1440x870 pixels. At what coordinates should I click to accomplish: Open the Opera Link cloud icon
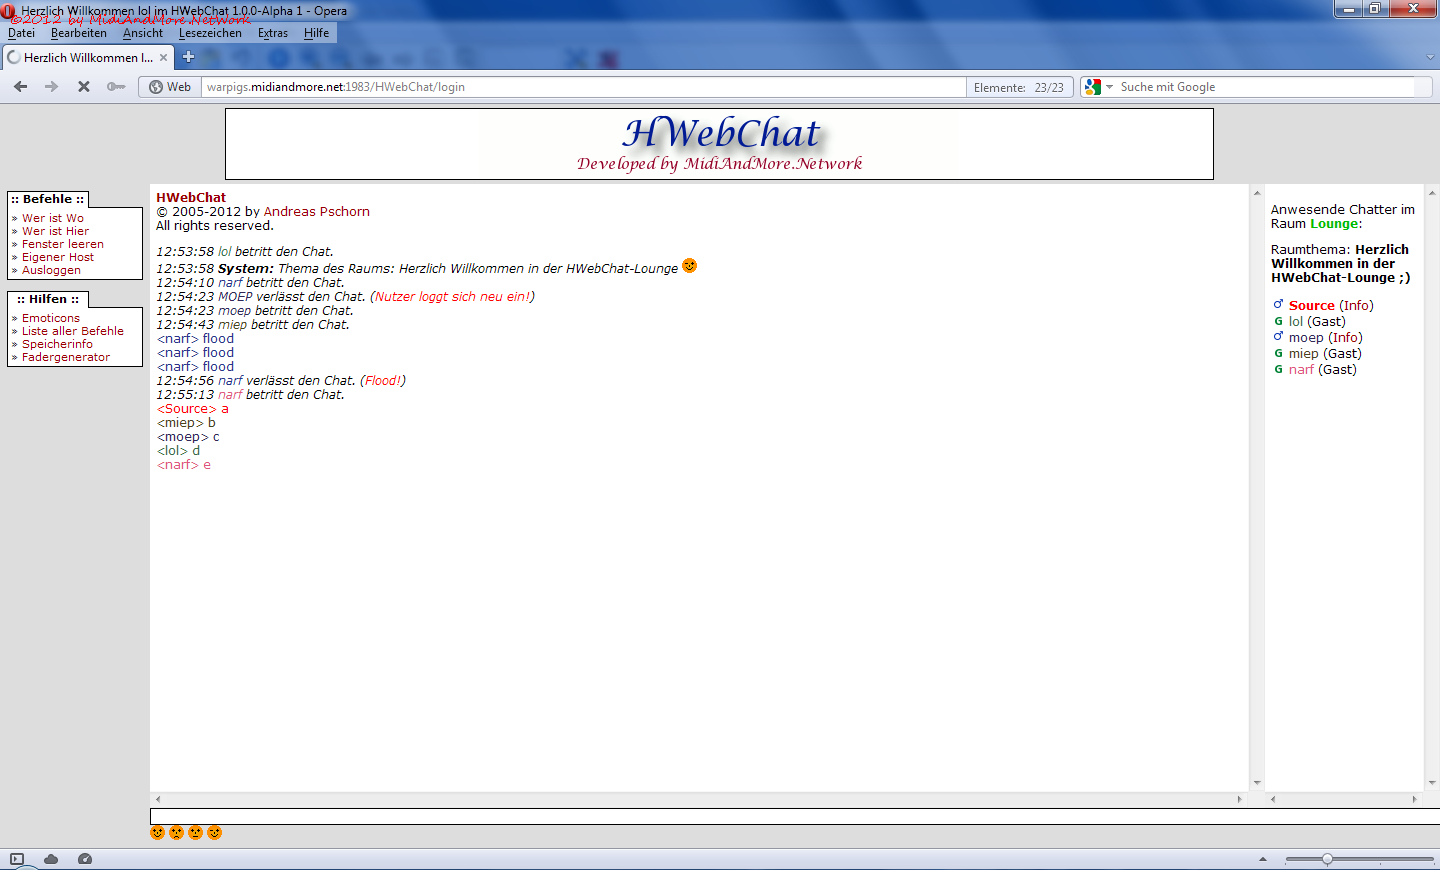coord(51,859)
